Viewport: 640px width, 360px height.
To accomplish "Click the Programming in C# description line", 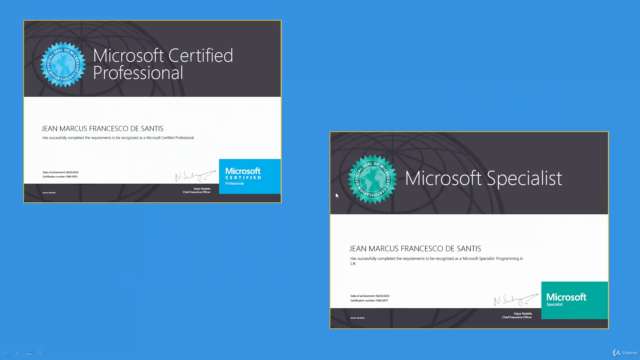I will coord(436,261).
